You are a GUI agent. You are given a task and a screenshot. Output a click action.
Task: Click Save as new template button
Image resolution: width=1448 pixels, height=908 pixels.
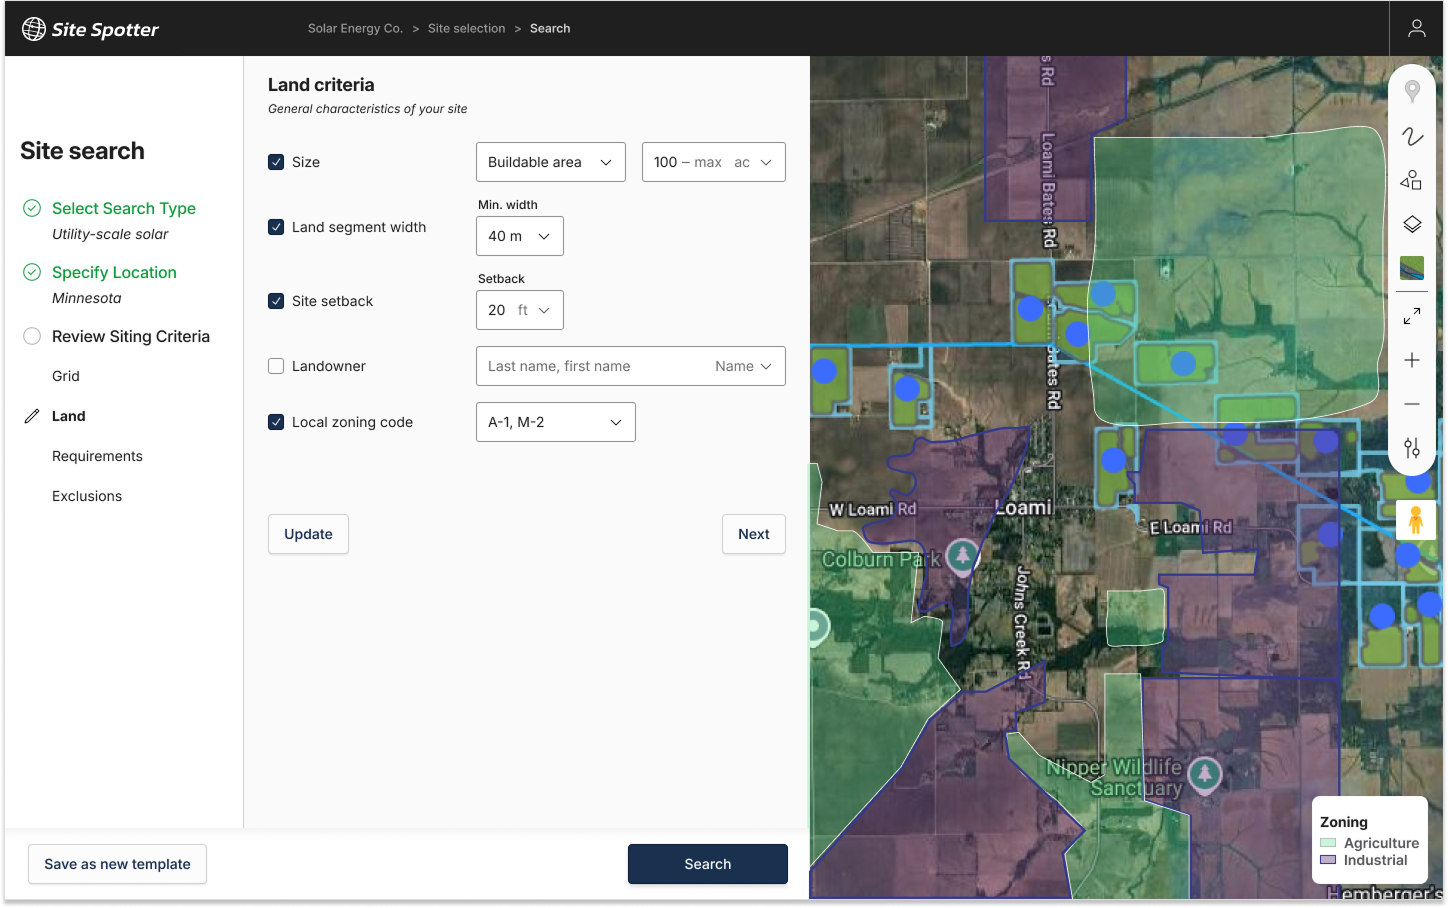pyautogui.click(x=117, y=864)
